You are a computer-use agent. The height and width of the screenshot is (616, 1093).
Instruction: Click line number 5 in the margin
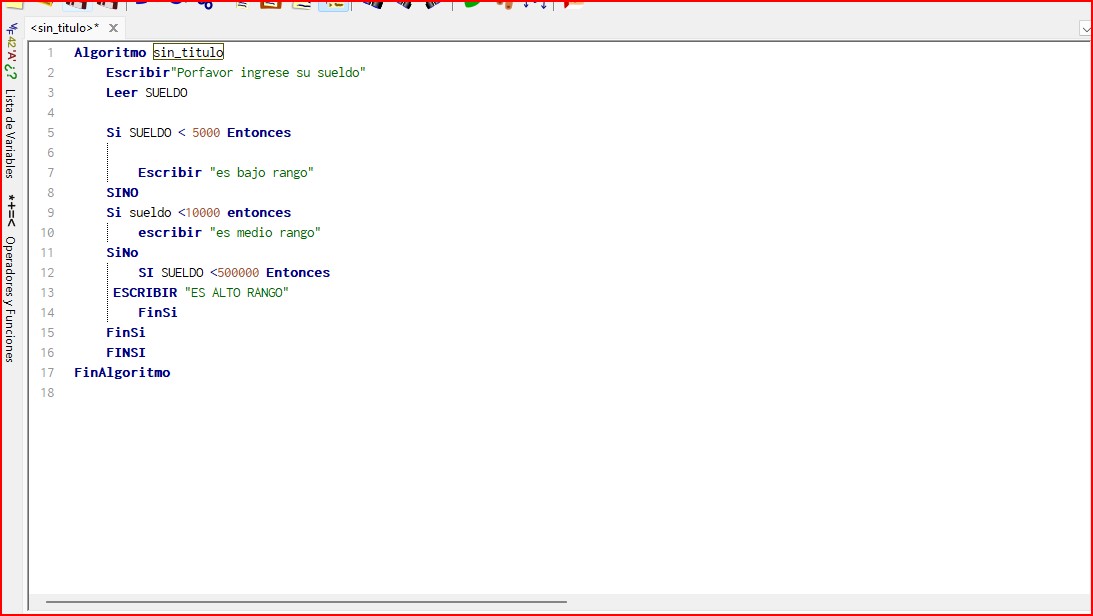(x=50, y=132)
